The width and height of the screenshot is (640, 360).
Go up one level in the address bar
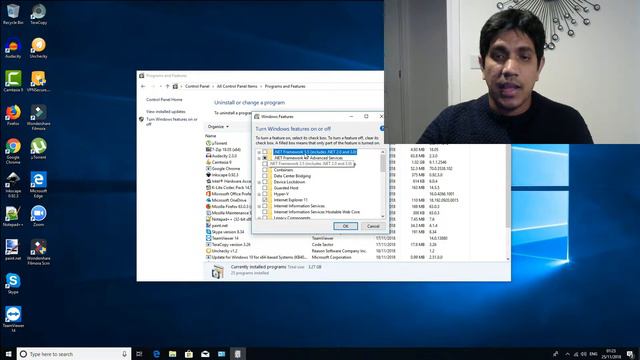click(x=167, y=87)
